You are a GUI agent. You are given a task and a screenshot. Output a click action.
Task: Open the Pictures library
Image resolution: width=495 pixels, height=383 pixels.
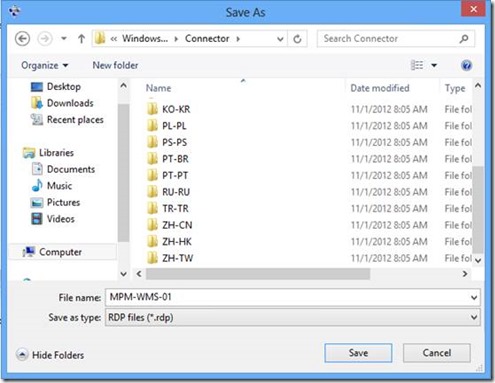(55, 202)
